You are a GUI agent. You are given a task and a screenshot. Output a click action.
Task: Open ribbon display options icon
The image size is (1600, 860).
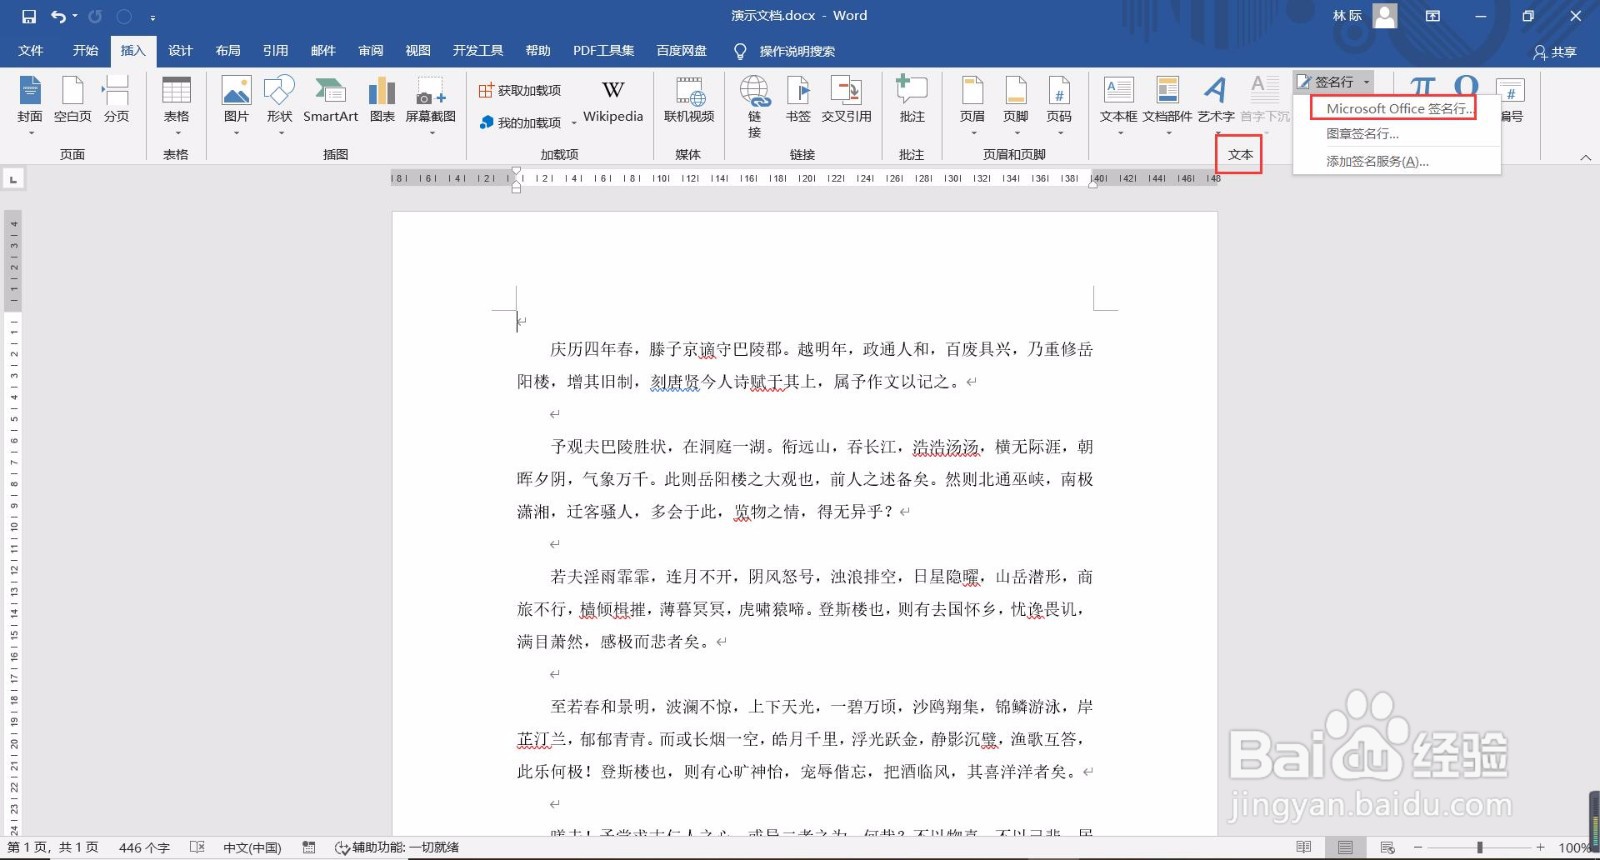[1433, 16]
